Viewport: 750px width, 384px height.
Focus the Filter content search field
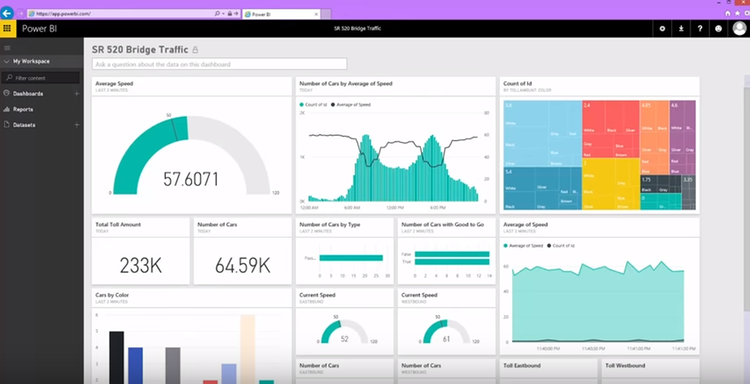41,77
